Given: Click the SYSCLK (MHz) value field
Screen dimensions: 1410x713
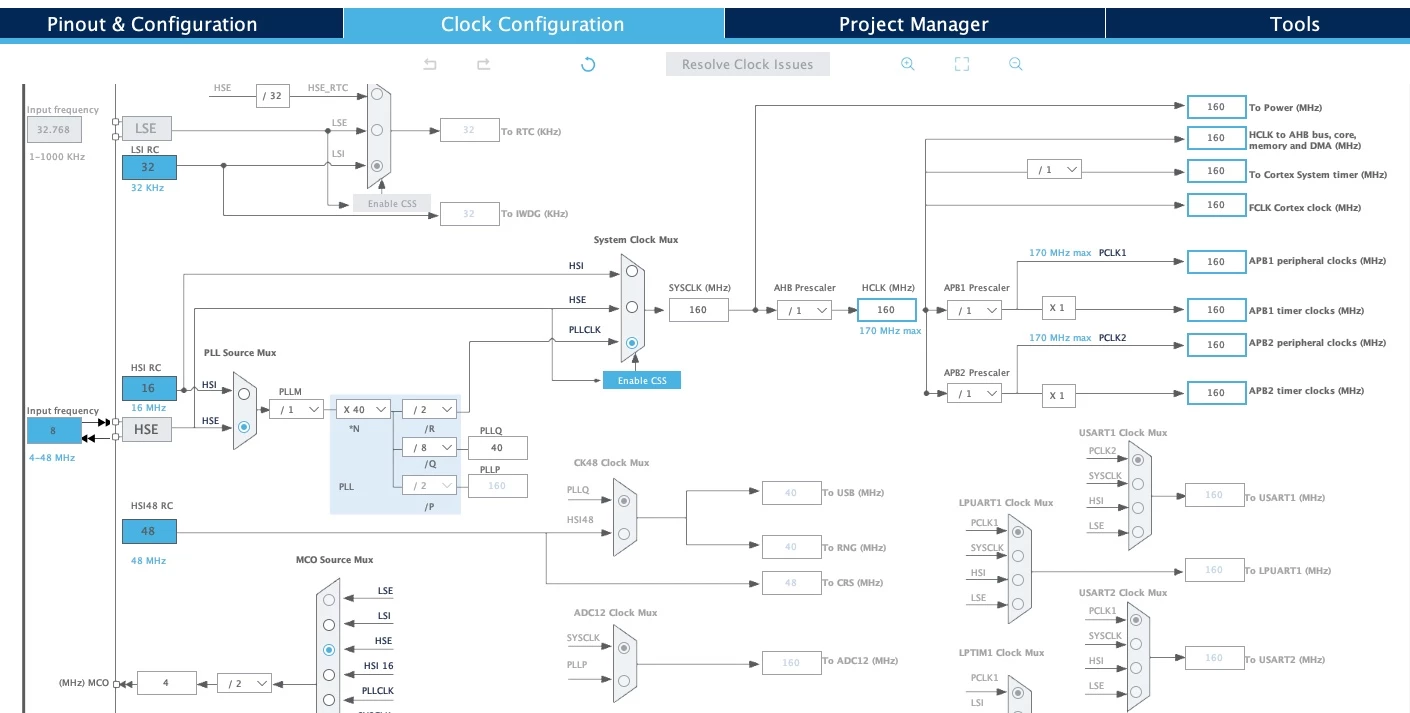Looking at the screenshot, I should tap(698, 310).
